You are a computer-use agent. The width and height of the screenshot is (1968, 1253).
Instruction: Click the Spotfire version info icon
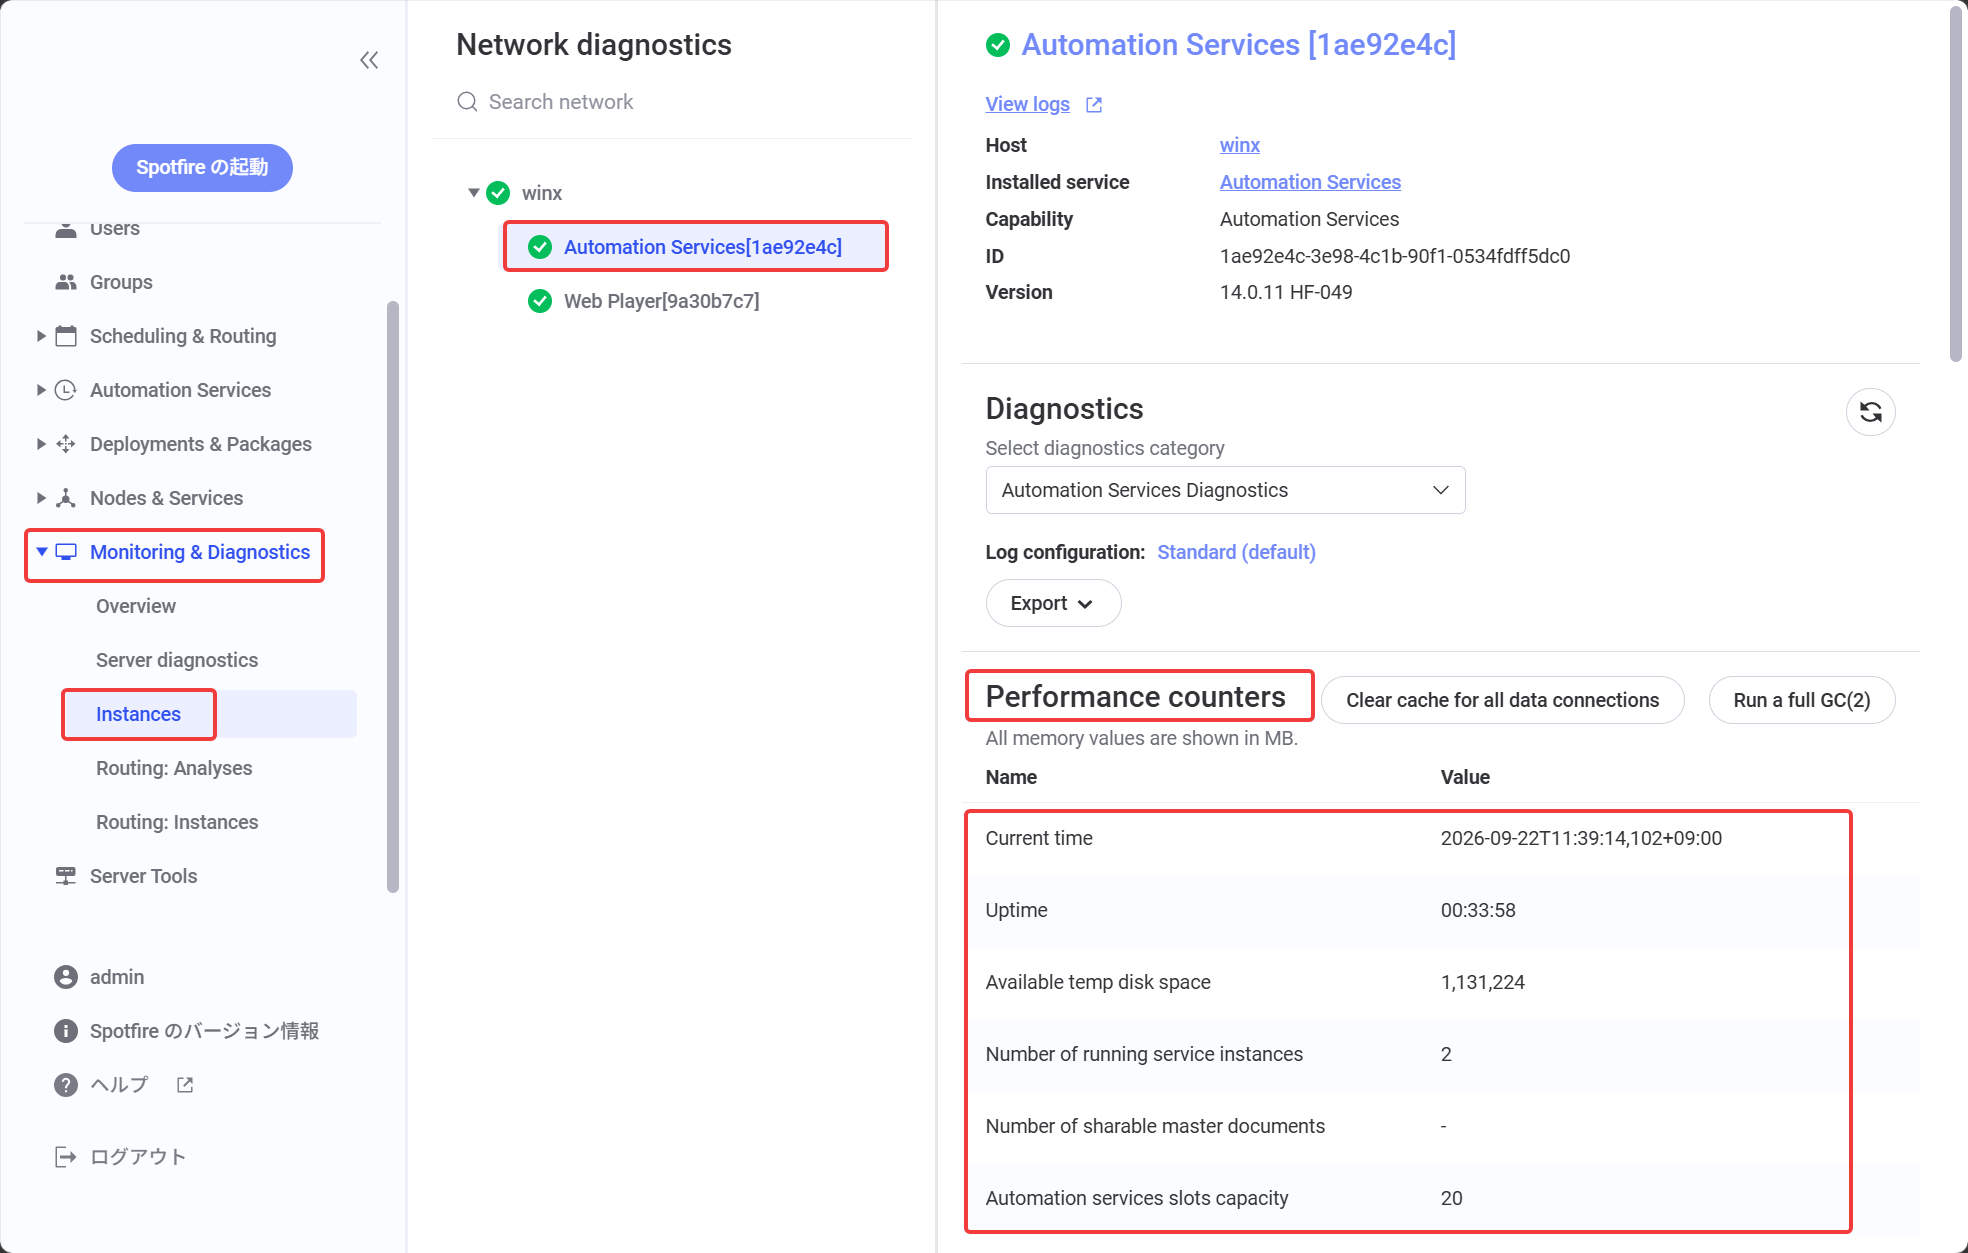point(66,1031)
